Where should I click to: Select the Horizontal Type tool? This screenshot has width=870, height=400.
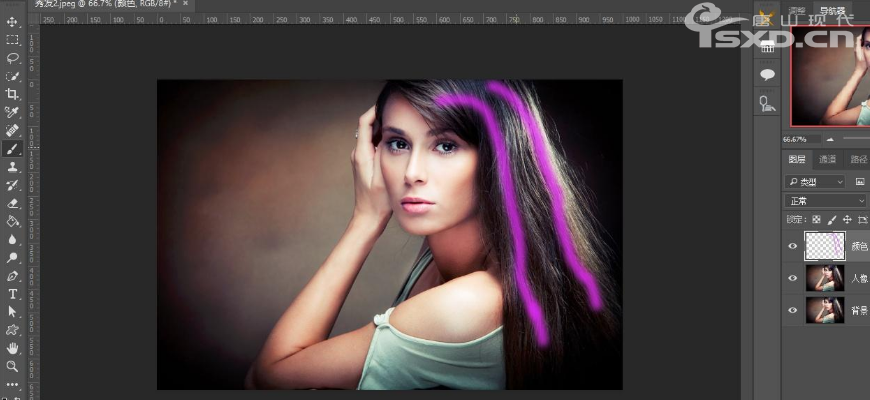13,294
